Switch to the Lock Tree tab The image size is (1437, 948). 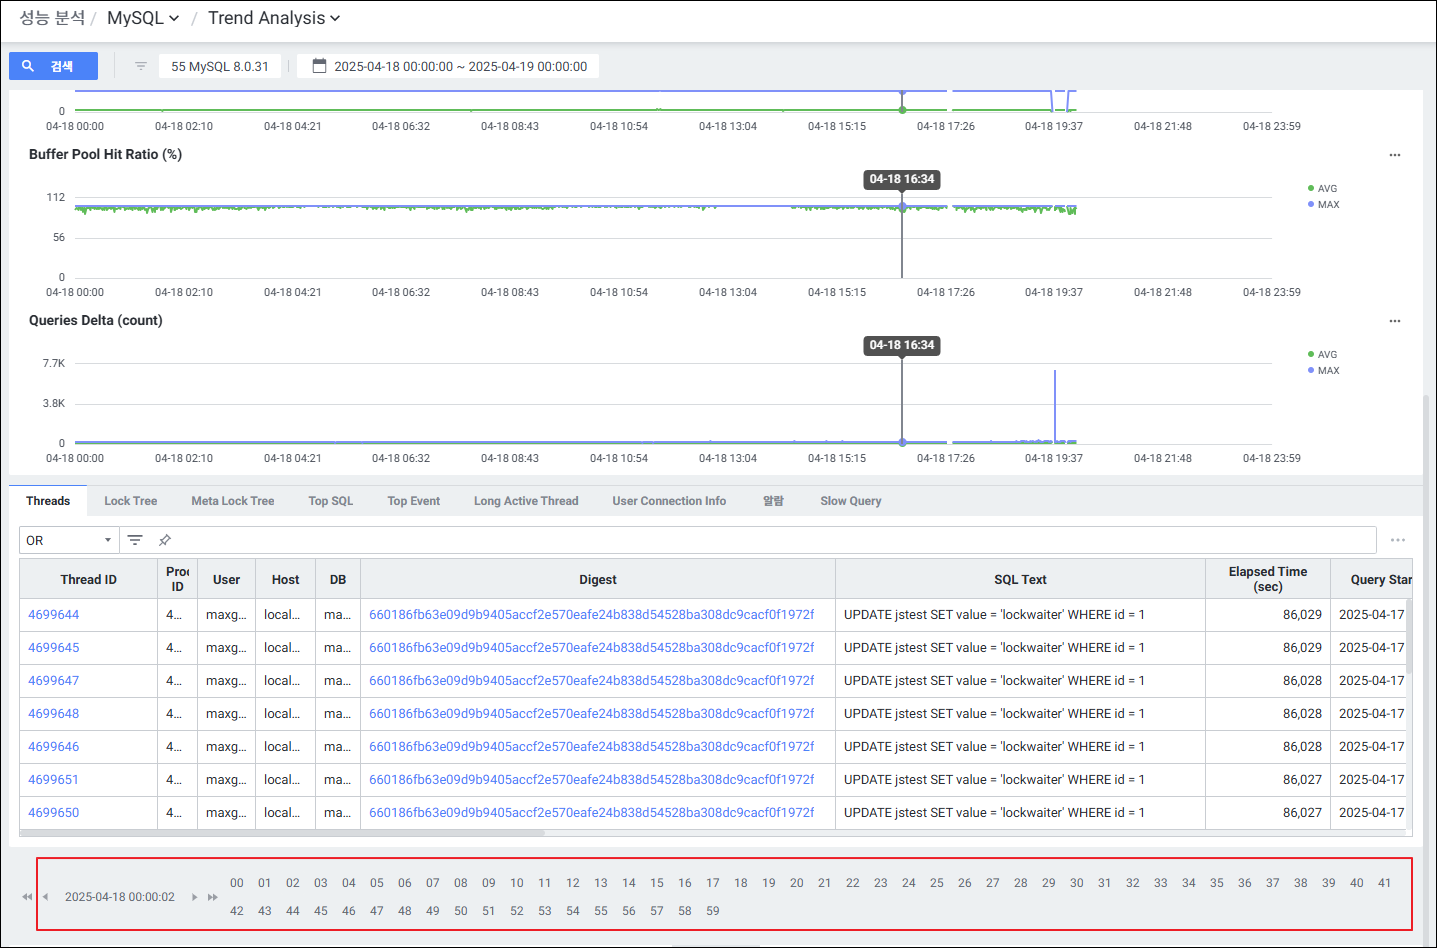(130, 501)
